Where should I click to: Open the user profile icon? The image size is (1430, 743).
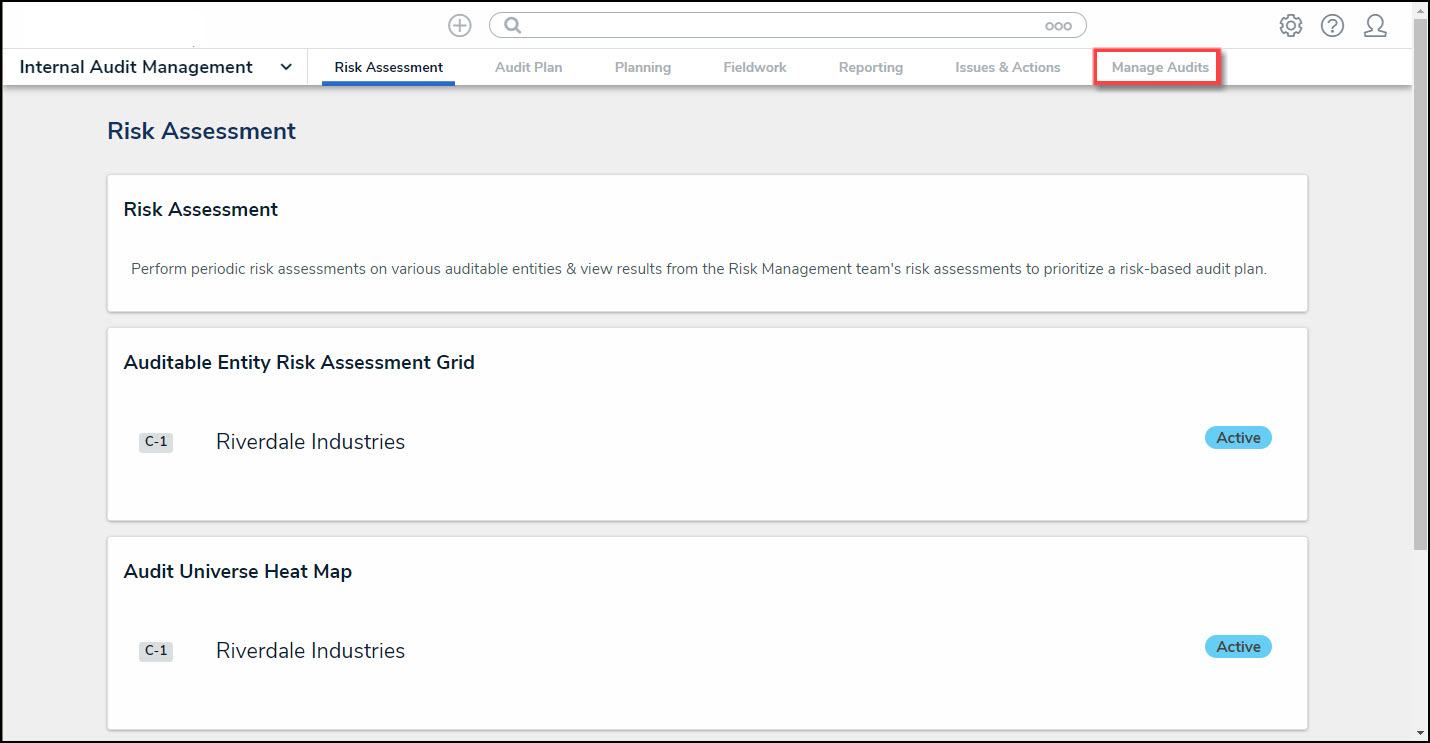(1375, 26)
